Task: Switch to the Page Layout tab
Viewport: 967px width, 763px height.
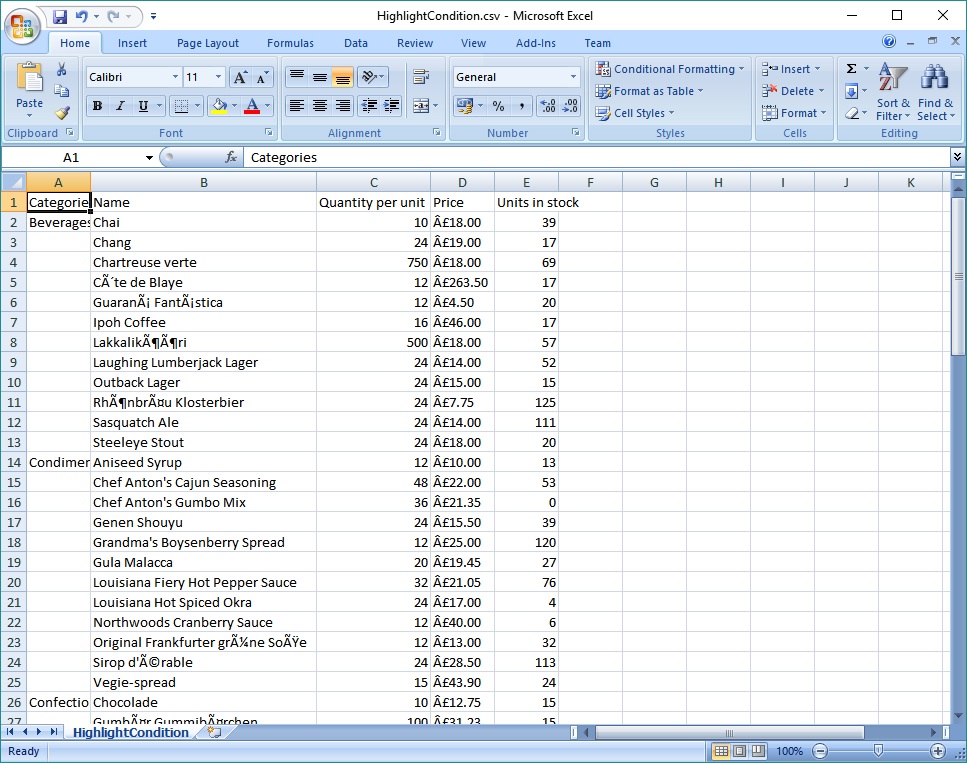Action: tap(208, 43)
